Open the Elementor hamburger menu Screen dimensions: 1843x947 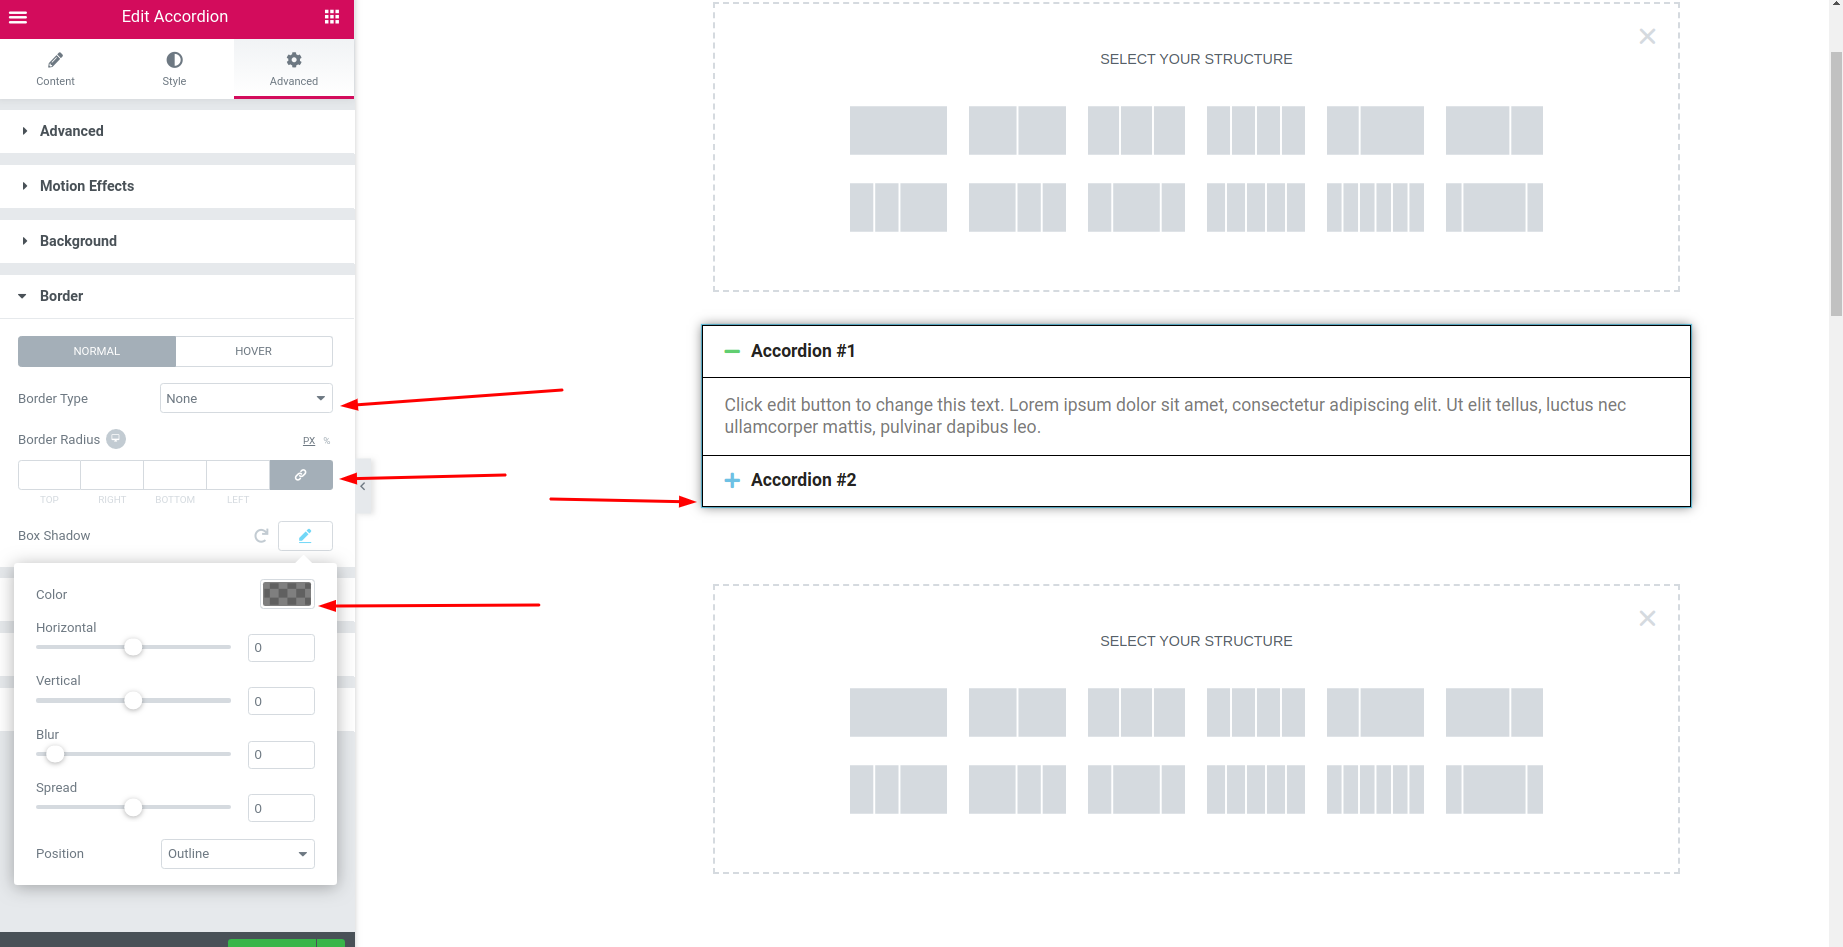pos(18,17)
